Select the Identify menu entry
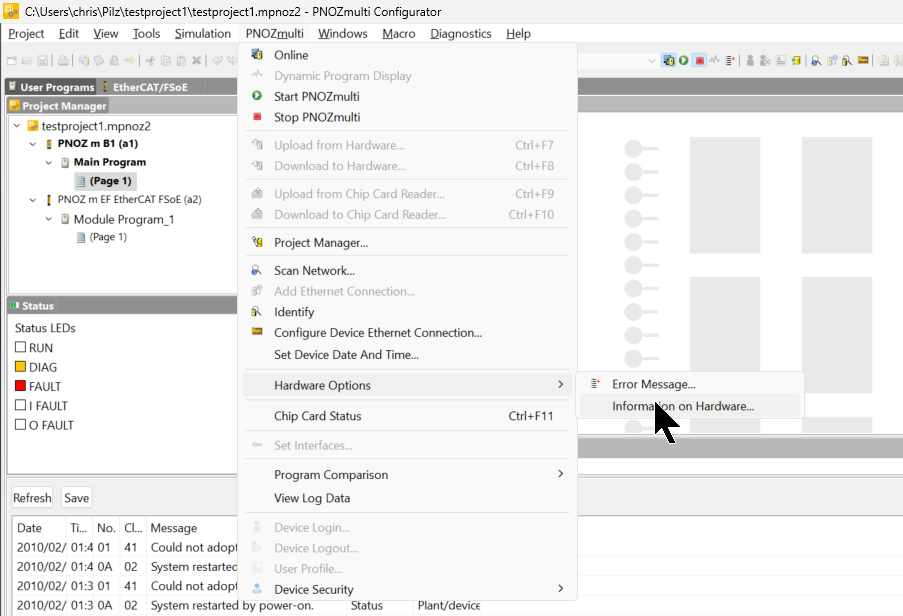Viewport: 903px width, 616px height. 407,312
